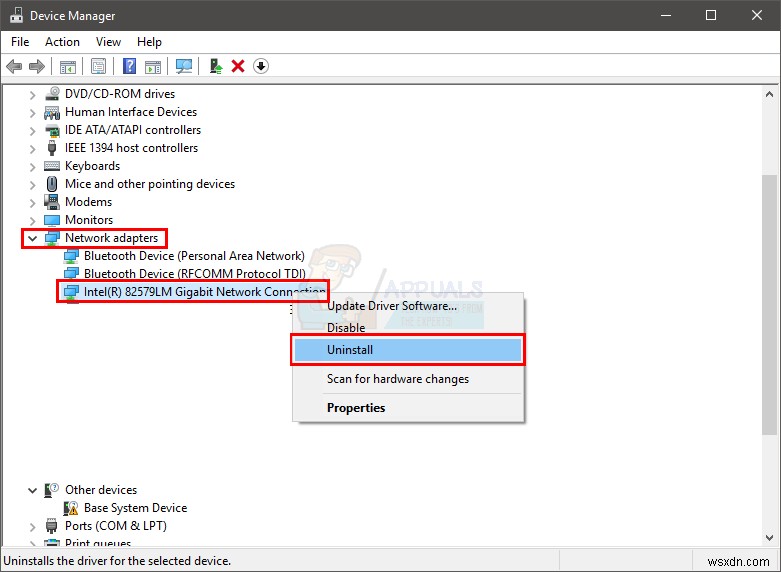Expand the Ports (COM & LPT) node
The height and width of the screenshot is (572, 781).
point(32,526)
